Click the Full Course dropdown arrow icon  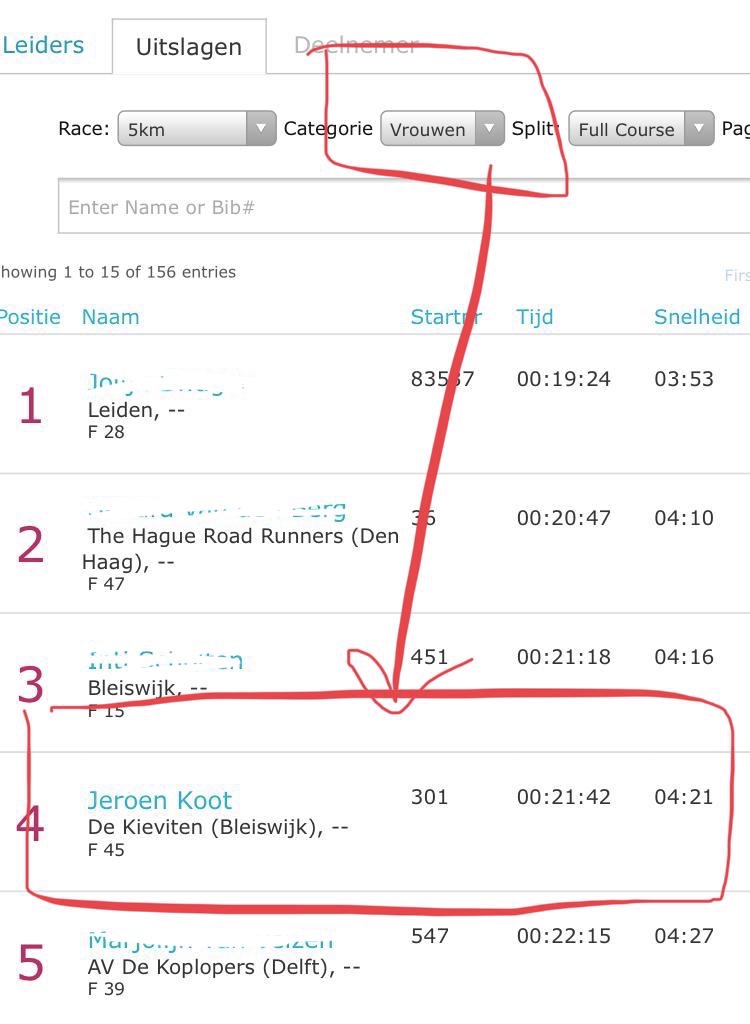698,129
